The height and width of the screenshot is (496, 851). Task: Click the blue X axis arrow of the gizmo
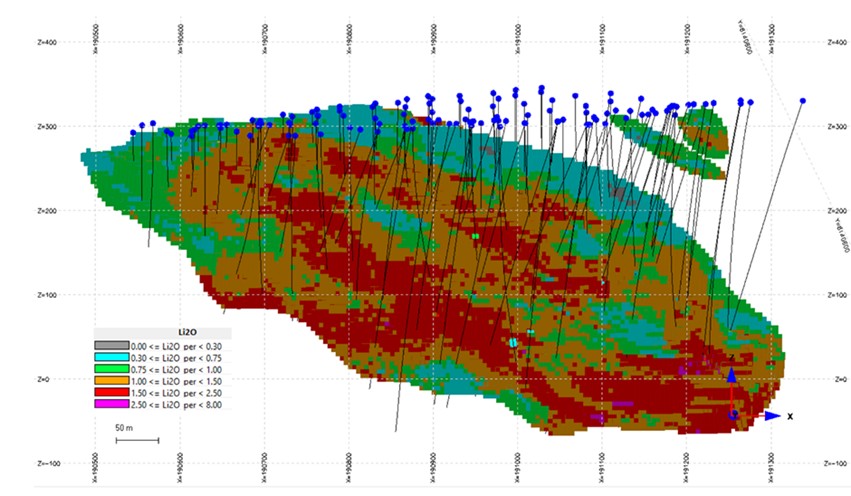point(771,415)
